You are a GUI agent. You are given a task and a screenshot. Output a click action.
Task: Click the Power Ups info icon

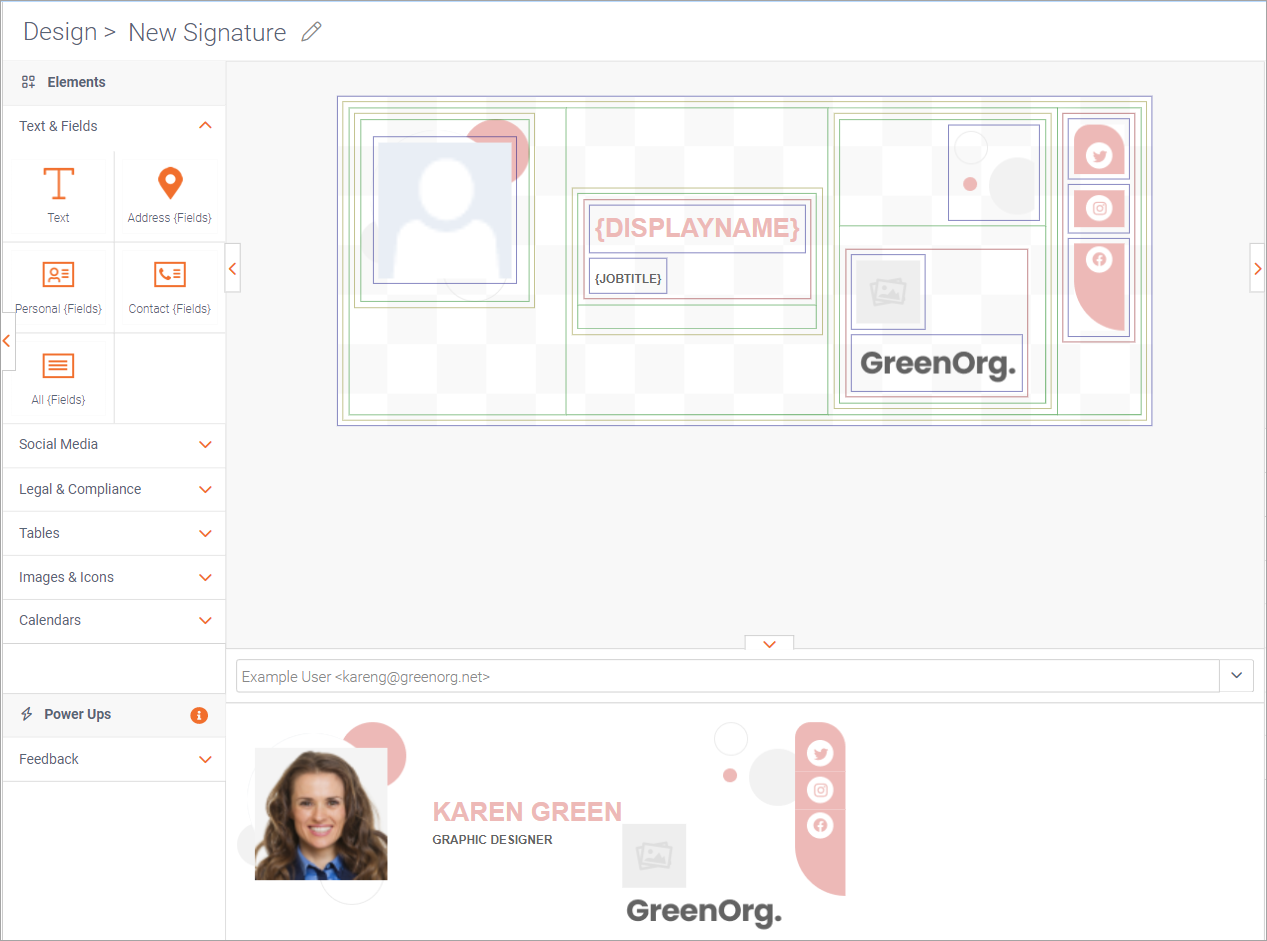pyautogui.click(x=199, y=715)
